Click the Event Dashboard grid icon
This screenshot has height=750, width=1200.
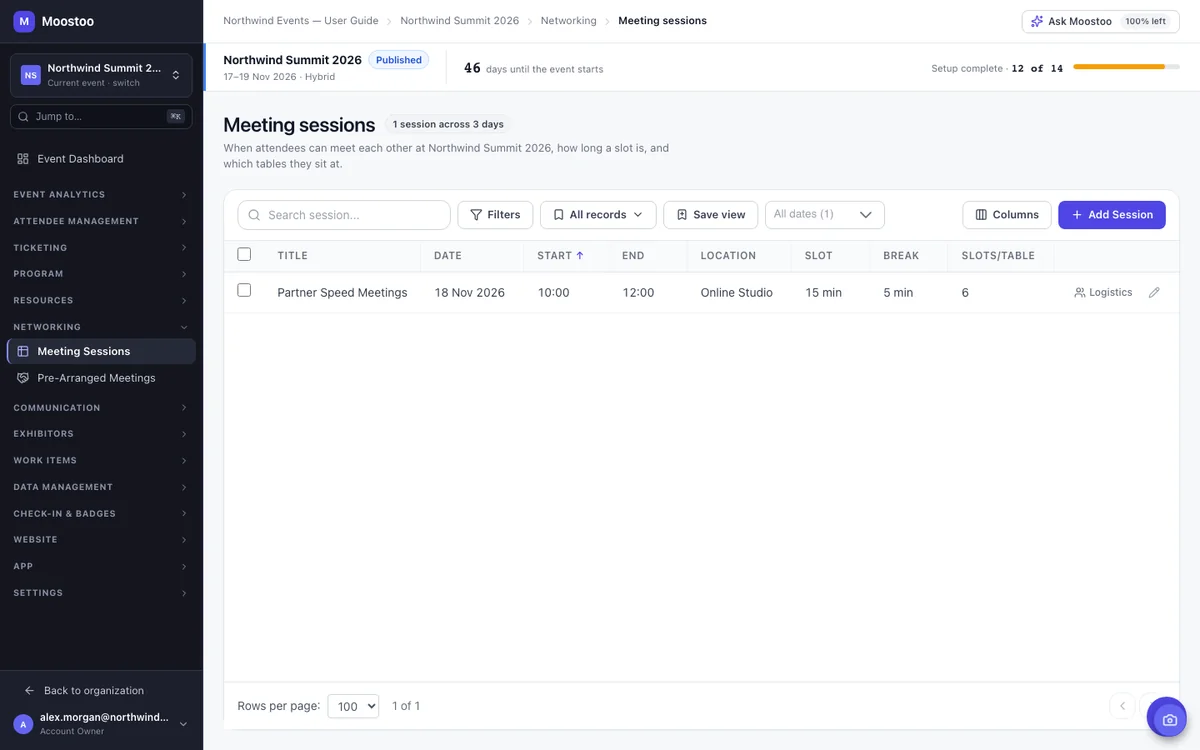[x=23, y=159]
